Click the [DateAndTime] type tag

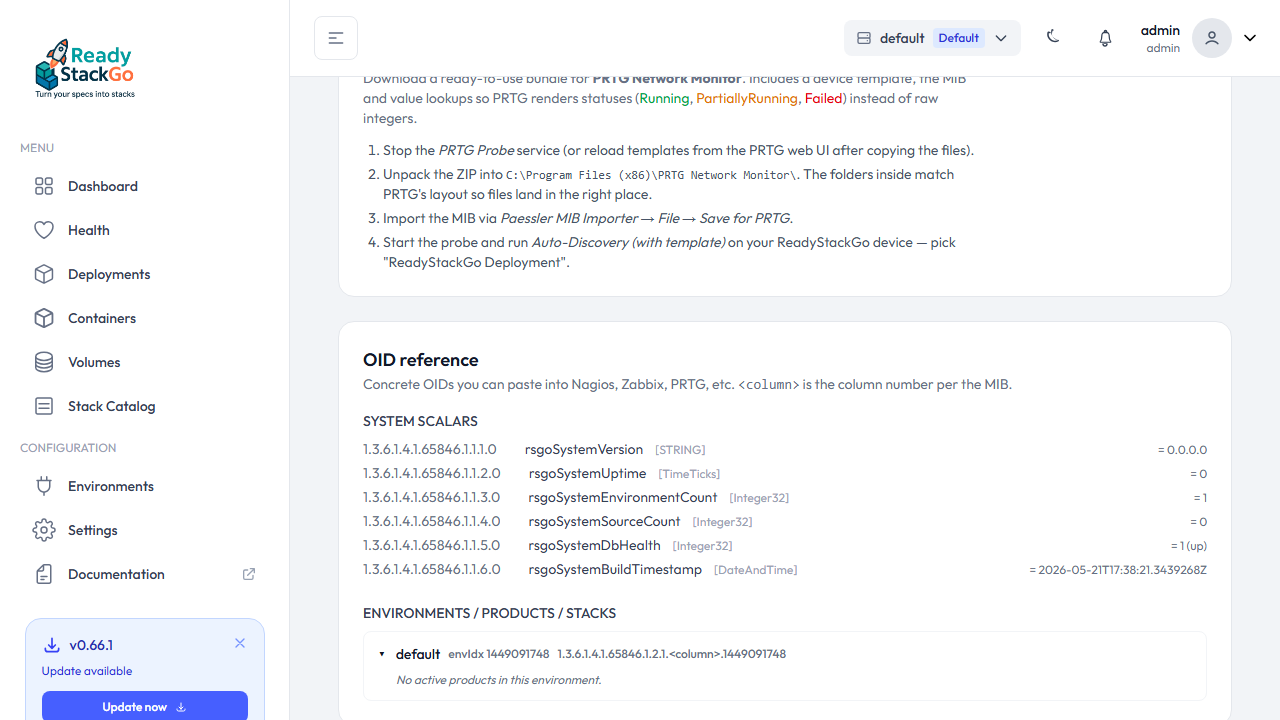756,570
